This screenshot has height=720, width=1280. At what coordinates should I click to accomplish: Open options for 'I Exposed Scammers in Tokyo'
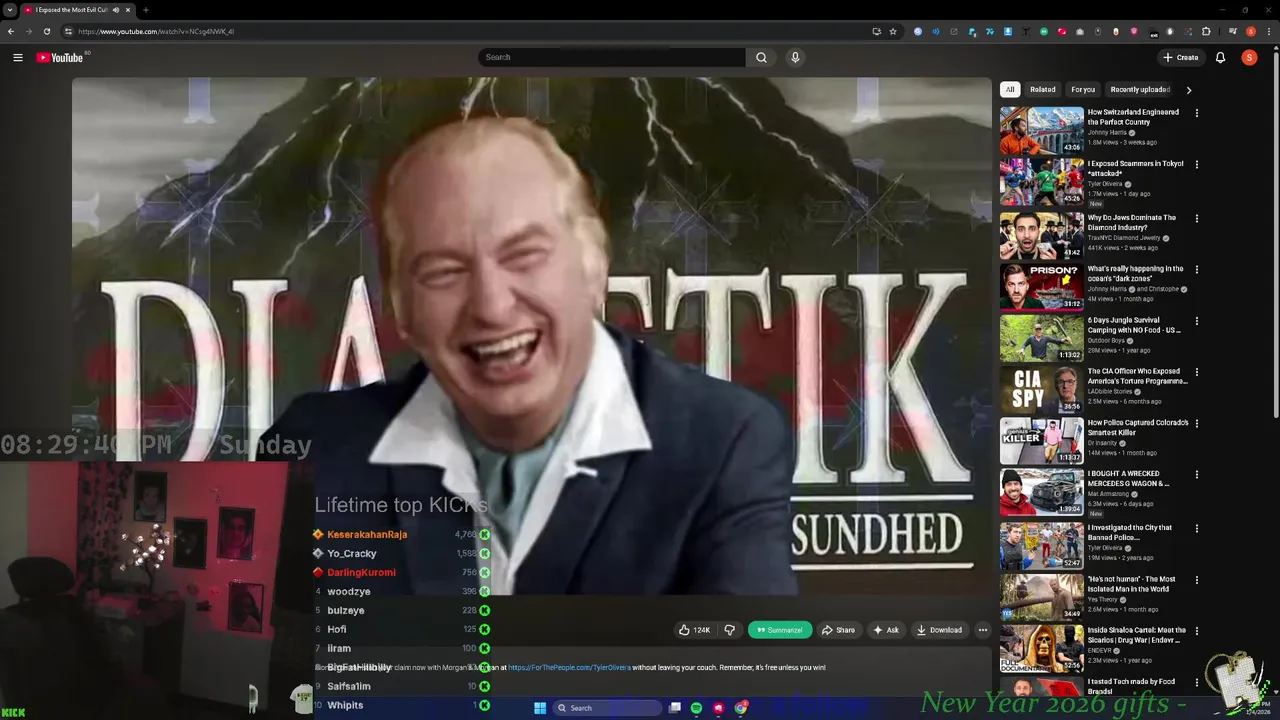pyautogui.click(x=1196, y=164)
